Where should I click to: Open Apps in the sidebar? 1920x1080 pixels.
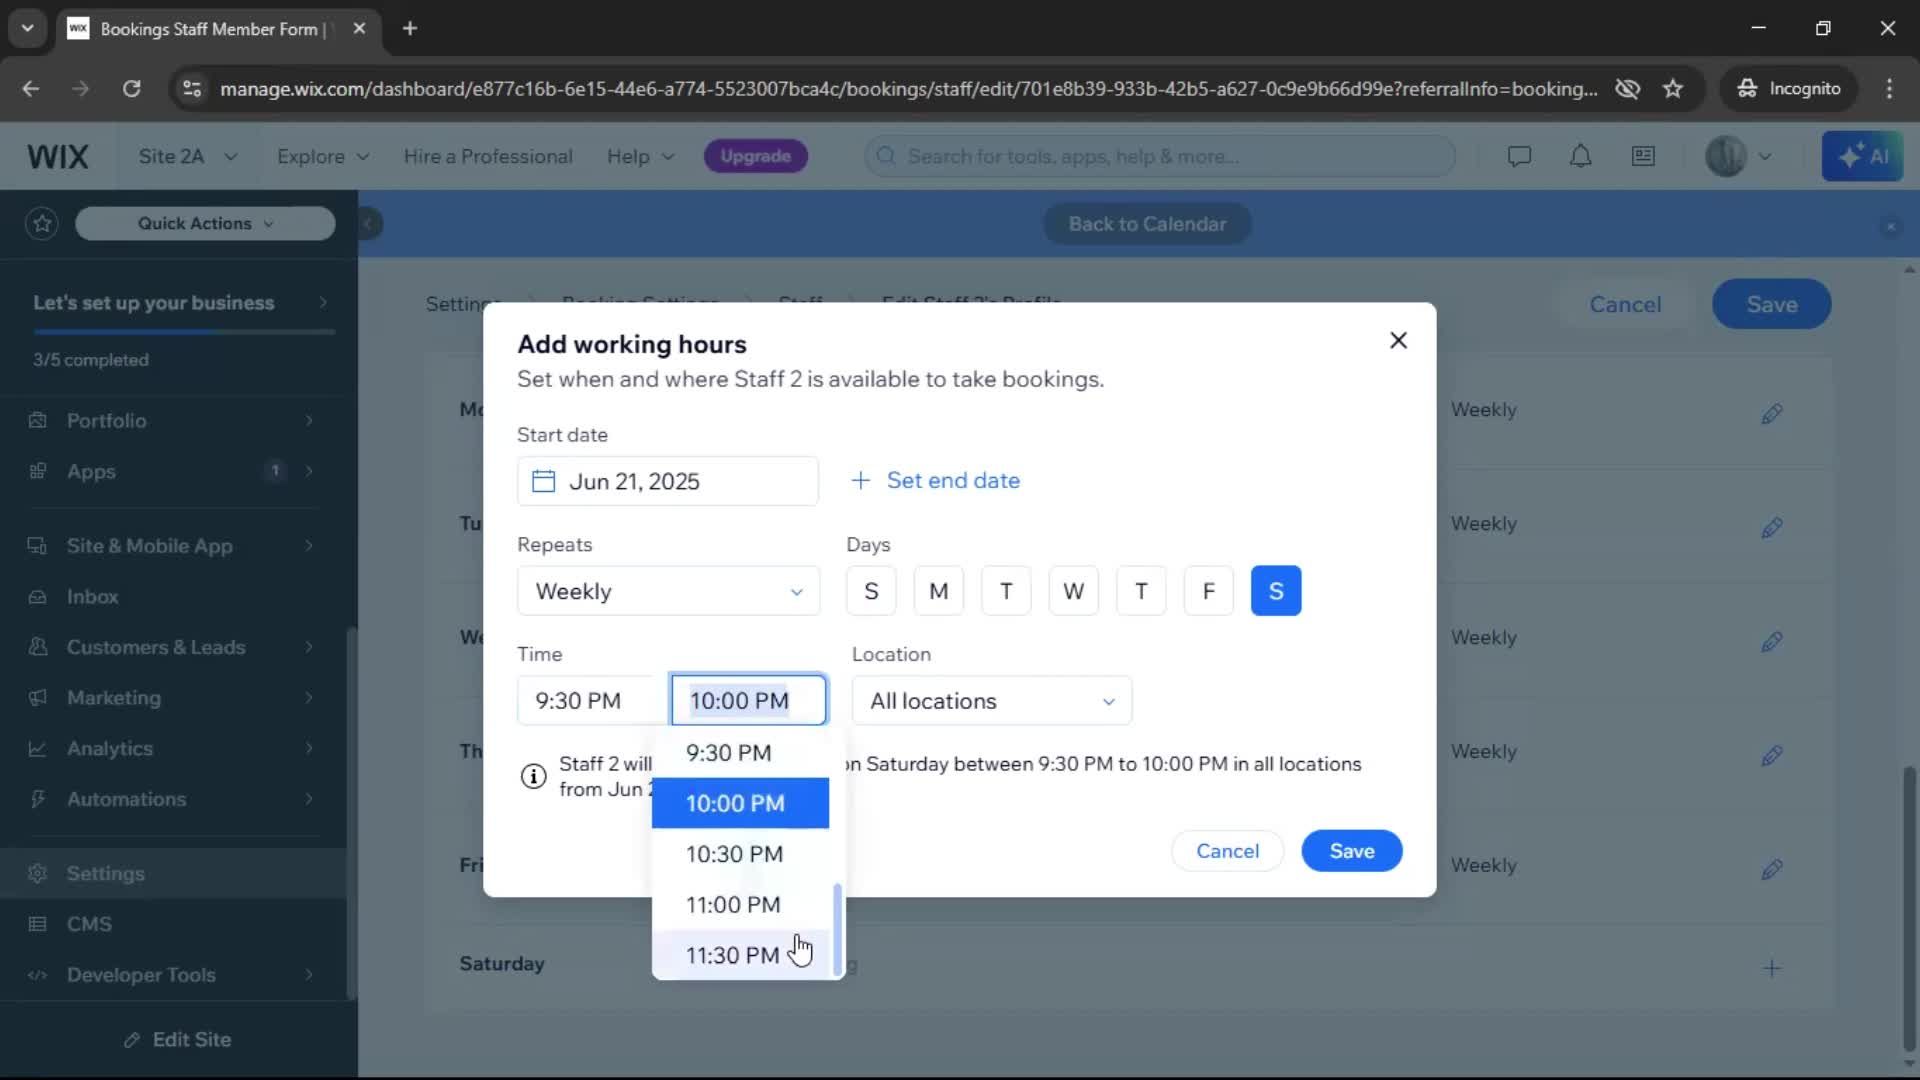[172, 471]
